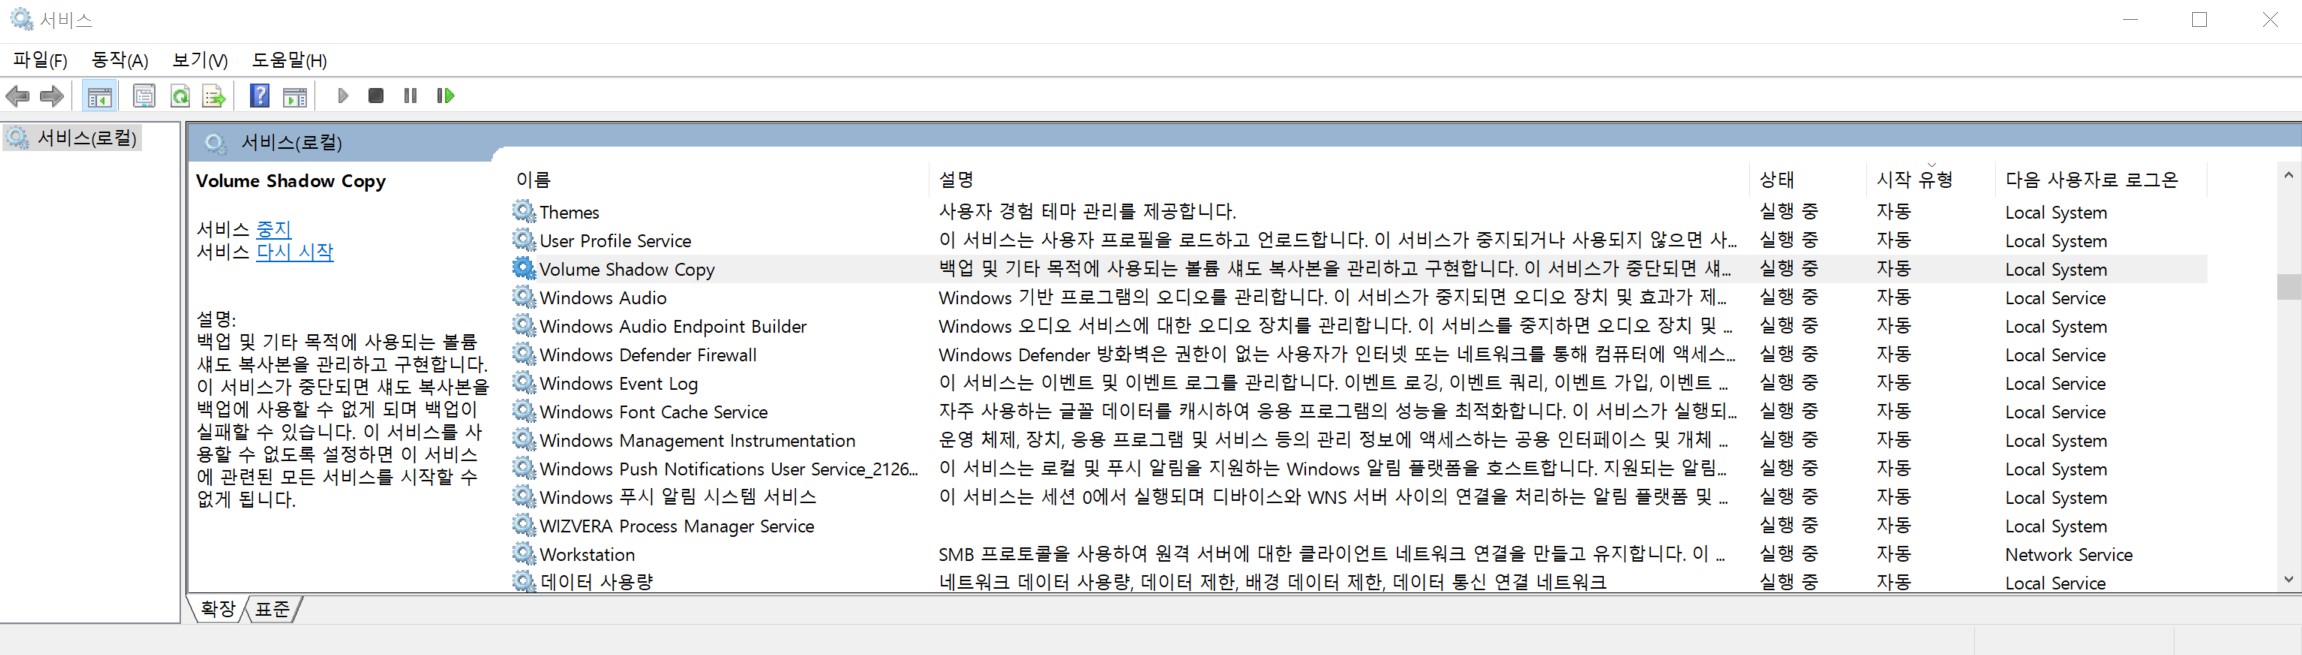Screen dimensions: 2302x655
Task: Click 실행 중 status of Windows Event Log
Action: 1788,382
